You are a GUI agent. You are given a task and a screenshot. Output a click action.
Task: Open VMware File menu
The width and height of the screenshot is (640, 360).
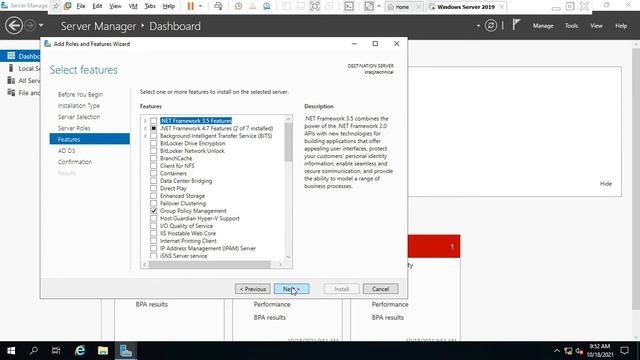point(81,6)
